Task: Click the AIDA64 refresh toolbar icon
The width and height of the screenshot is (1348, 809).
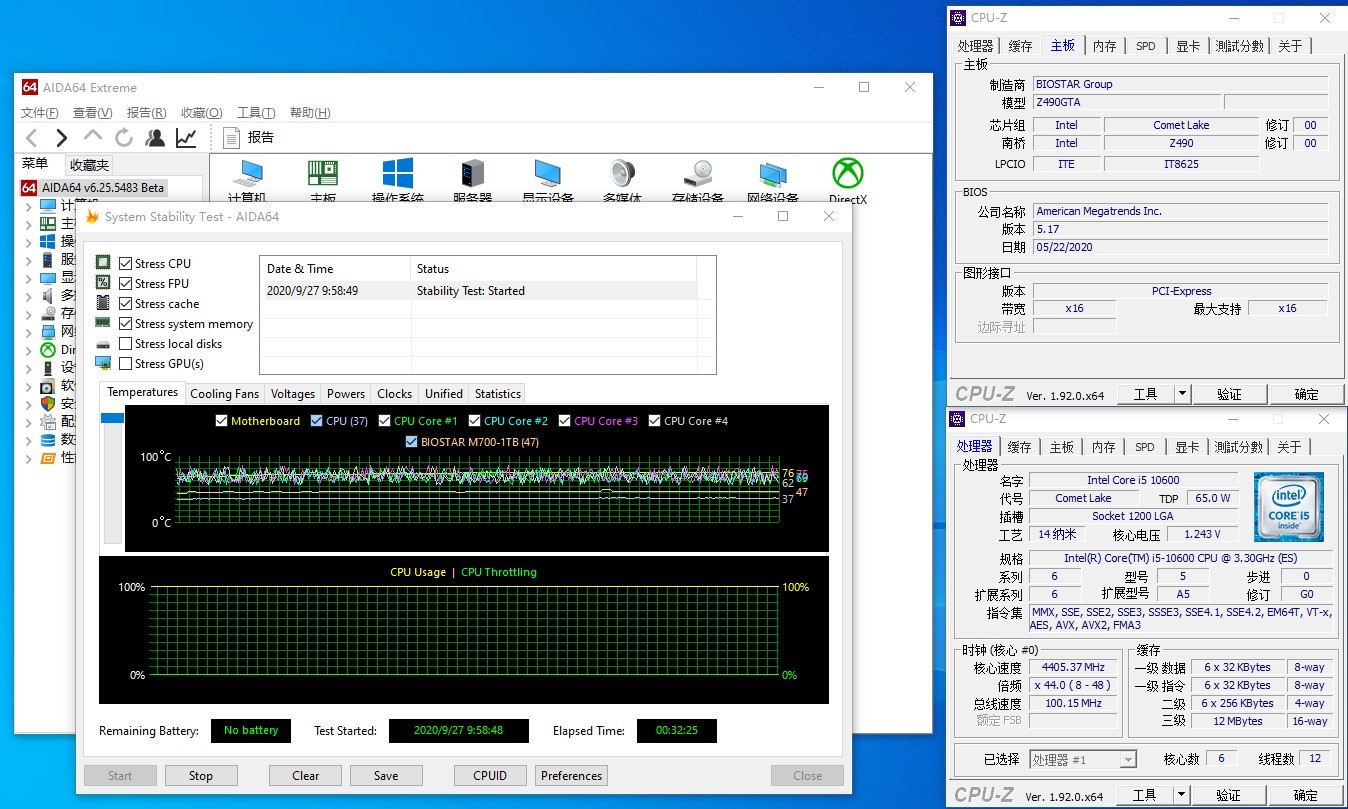Action: [x=124, y=138]
